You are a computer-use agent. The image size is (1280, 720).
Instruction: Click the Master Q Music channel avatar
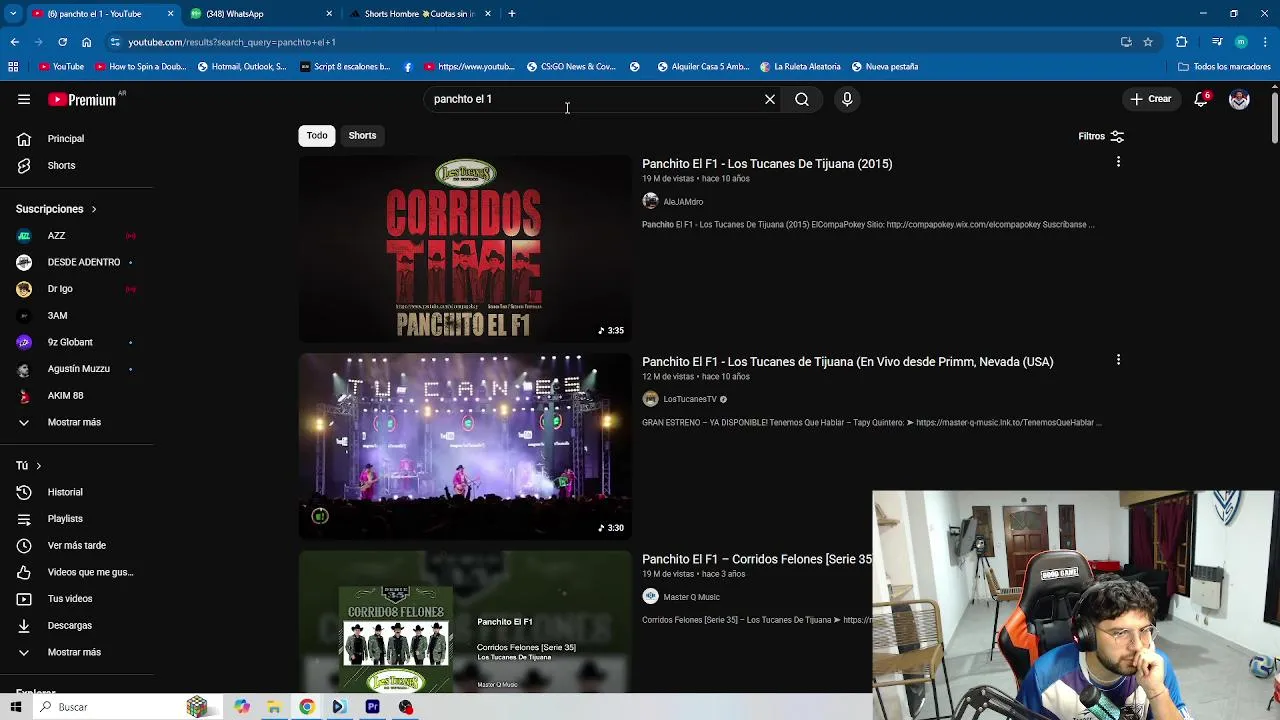coord(650,596)
